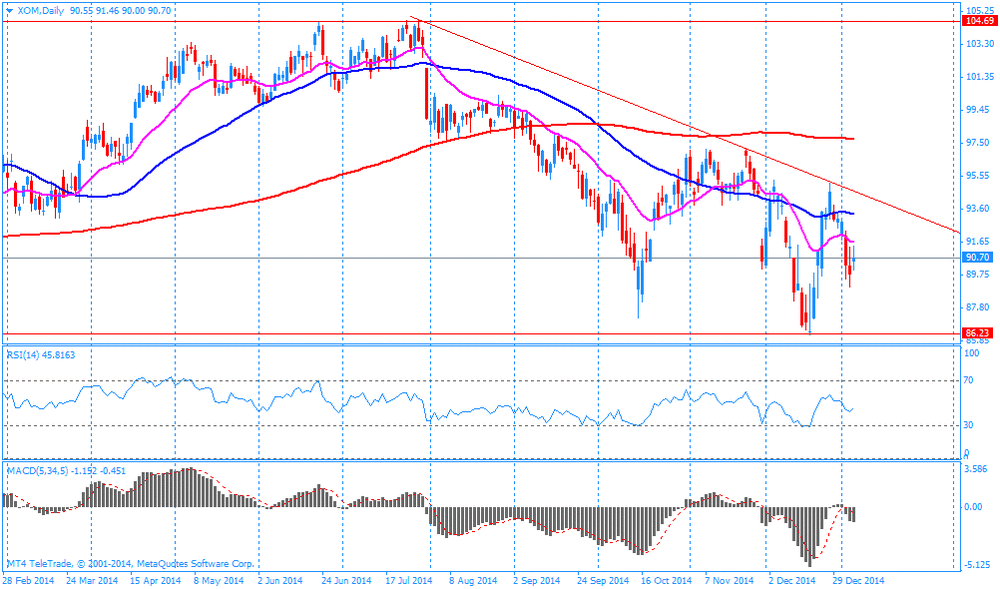Select the 8 Aug 2014 date label
This screenshot has width=1000, height=589.
[x=473, y=580]
